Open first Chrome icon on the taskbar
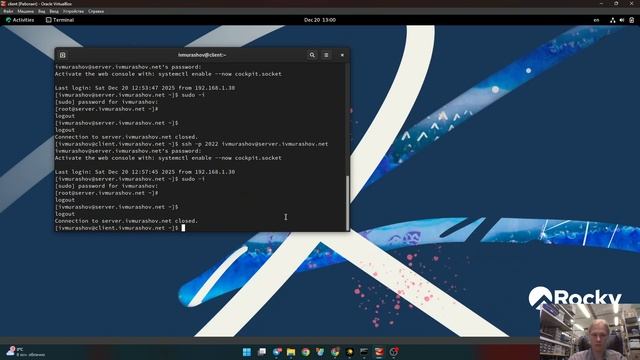Screen dimensions: 640x360 (305, 352)
